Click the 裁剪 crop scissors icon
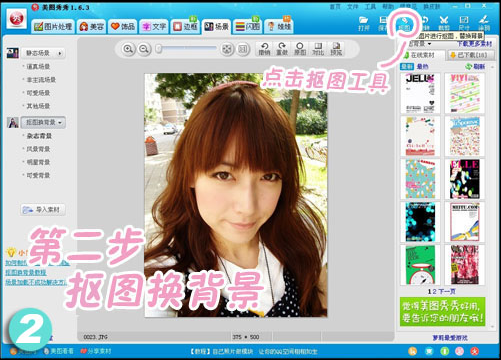This screenshot has height=360, width=501. tap(444, 24)
